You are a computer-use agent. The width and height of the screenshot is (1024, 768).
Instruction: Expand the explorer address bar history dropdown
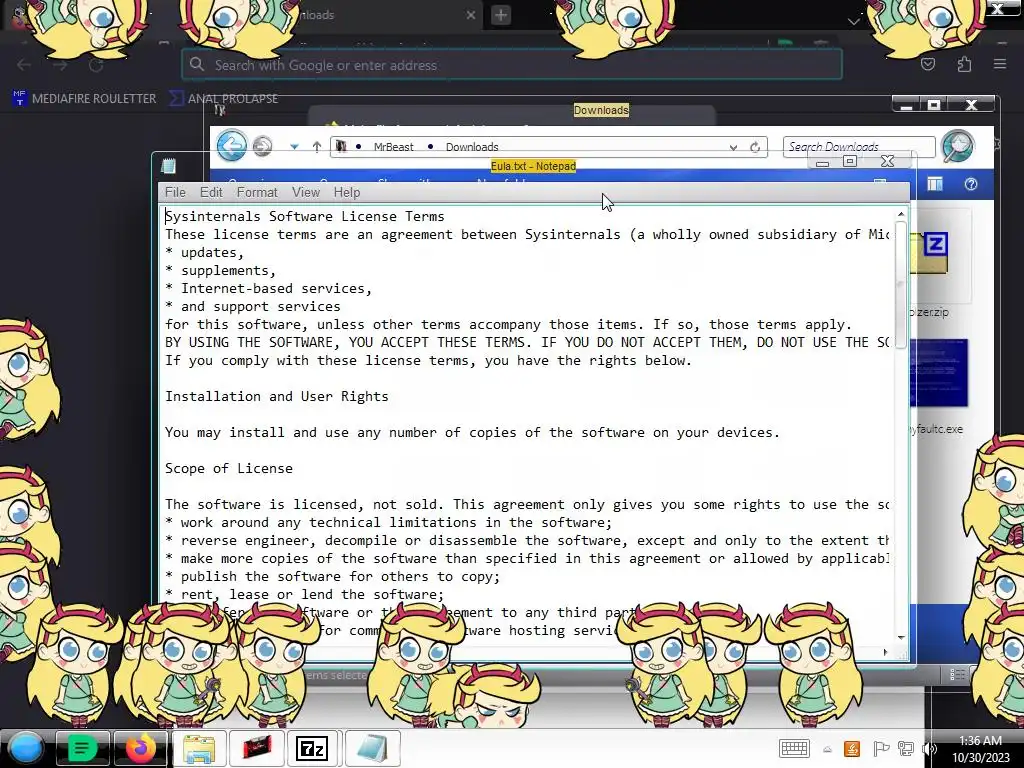(x=733, y=148)
